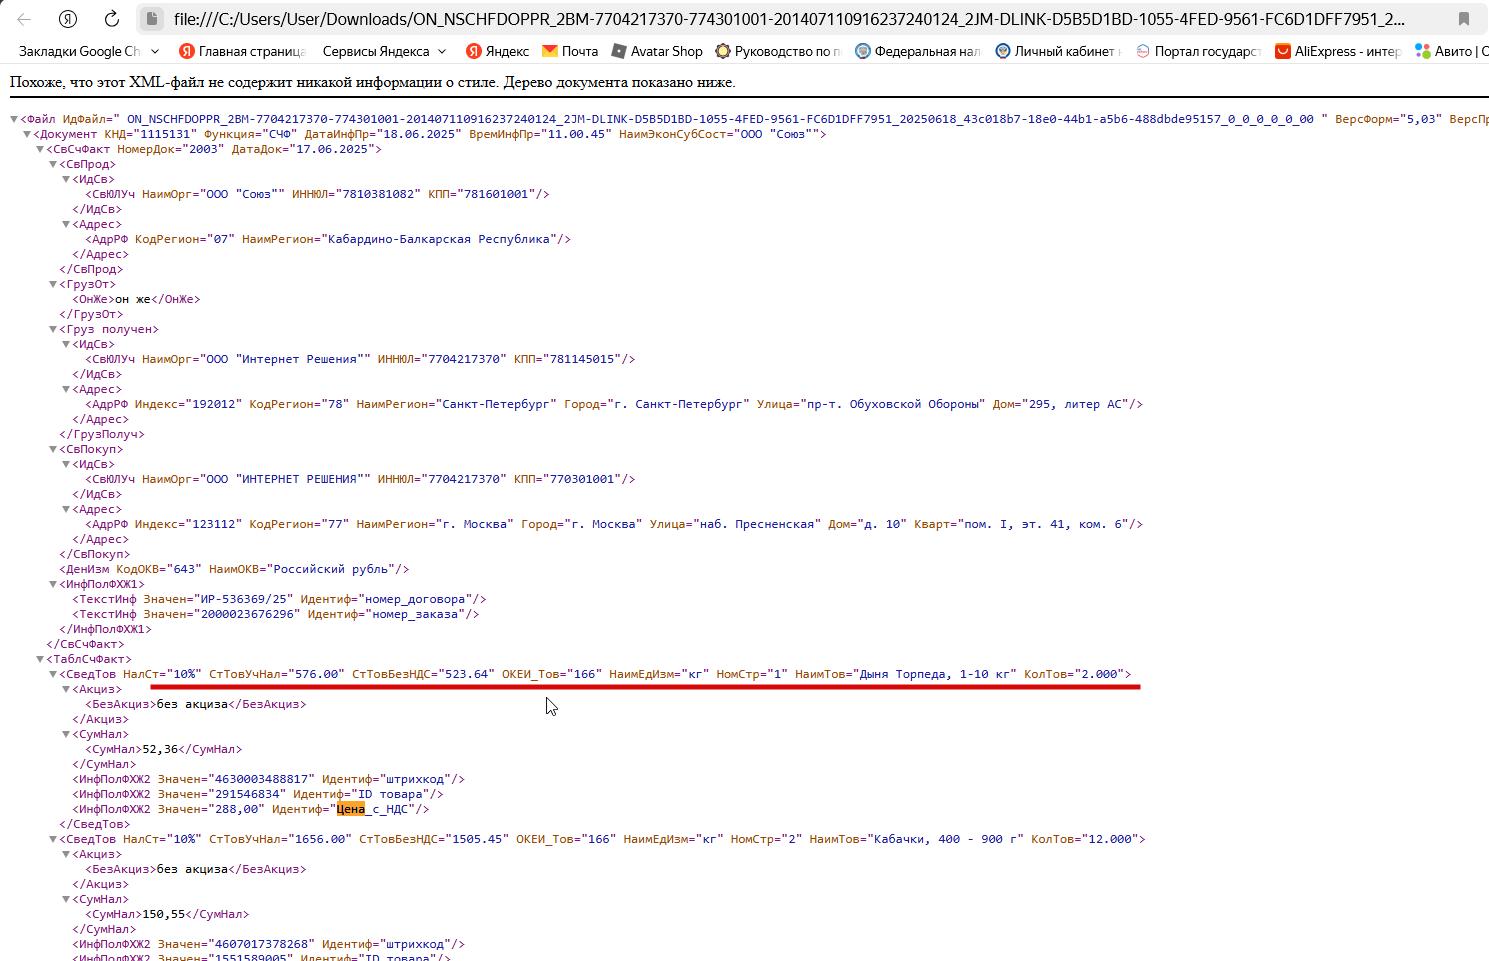Collapse the Адрес node with Кабардино-Балкарская
Viewport: 1489px width, 961px height.
66,224
